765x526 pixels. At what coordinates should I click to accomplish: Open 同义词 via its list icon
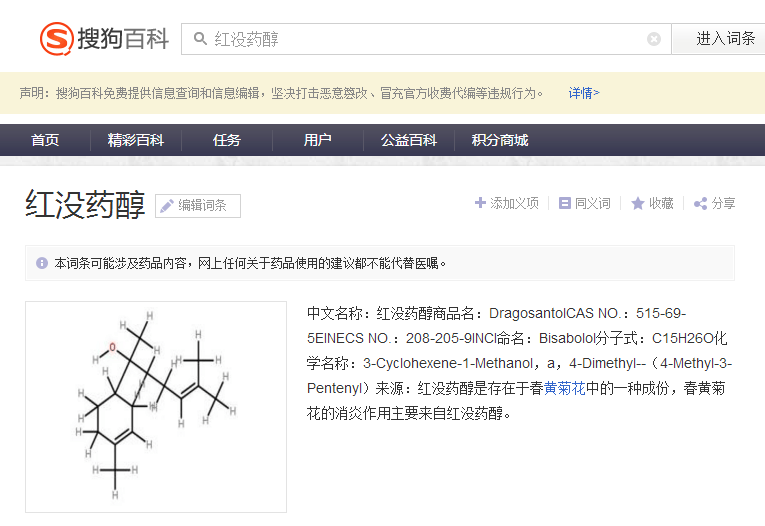tap(564, 203)
